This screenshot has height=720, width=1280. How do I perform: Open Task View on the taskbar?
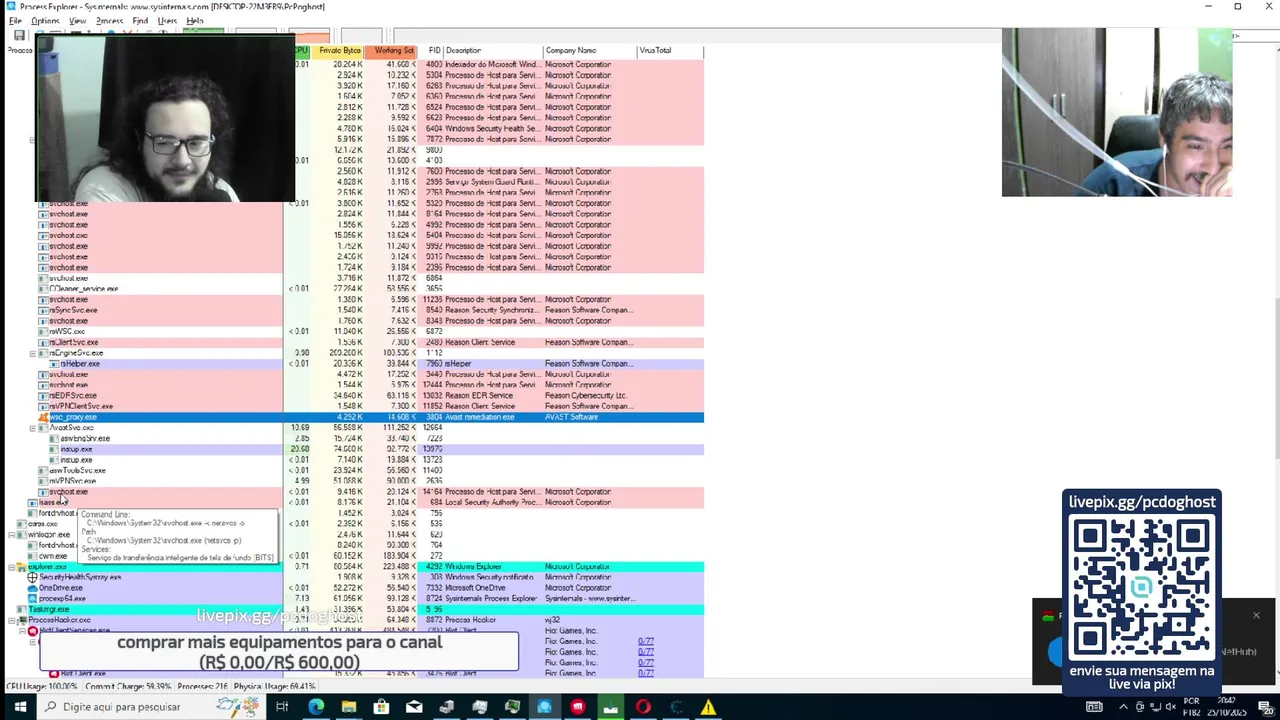[x=283, y=707]
